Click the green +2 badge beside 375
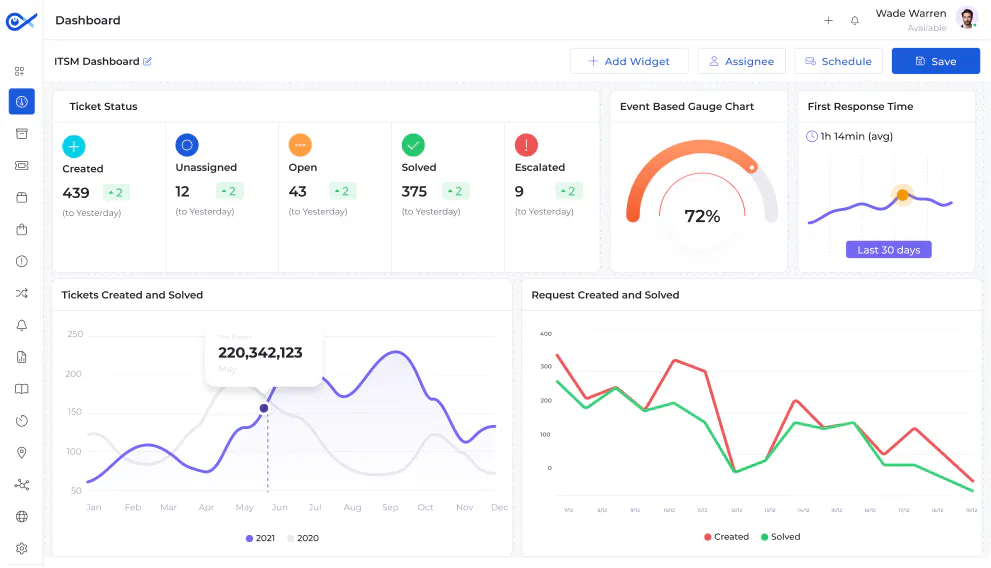This screenshot has height=568, width=991. tap(455, 191)
